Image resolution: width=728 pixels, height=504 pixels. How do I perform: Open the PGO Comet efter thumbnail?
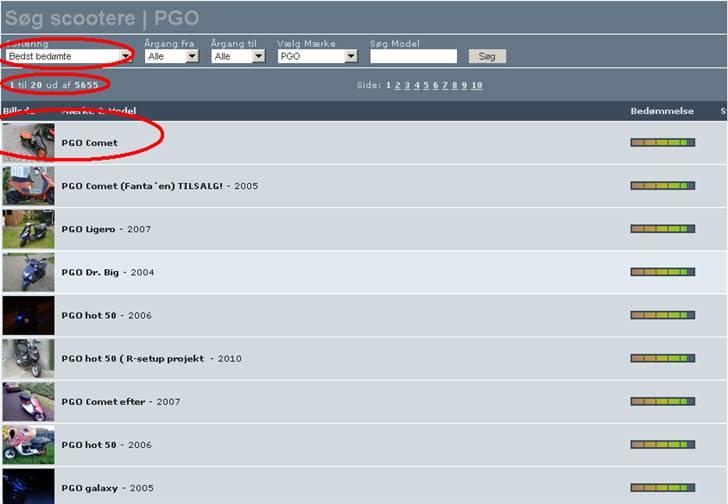(28, 401)
